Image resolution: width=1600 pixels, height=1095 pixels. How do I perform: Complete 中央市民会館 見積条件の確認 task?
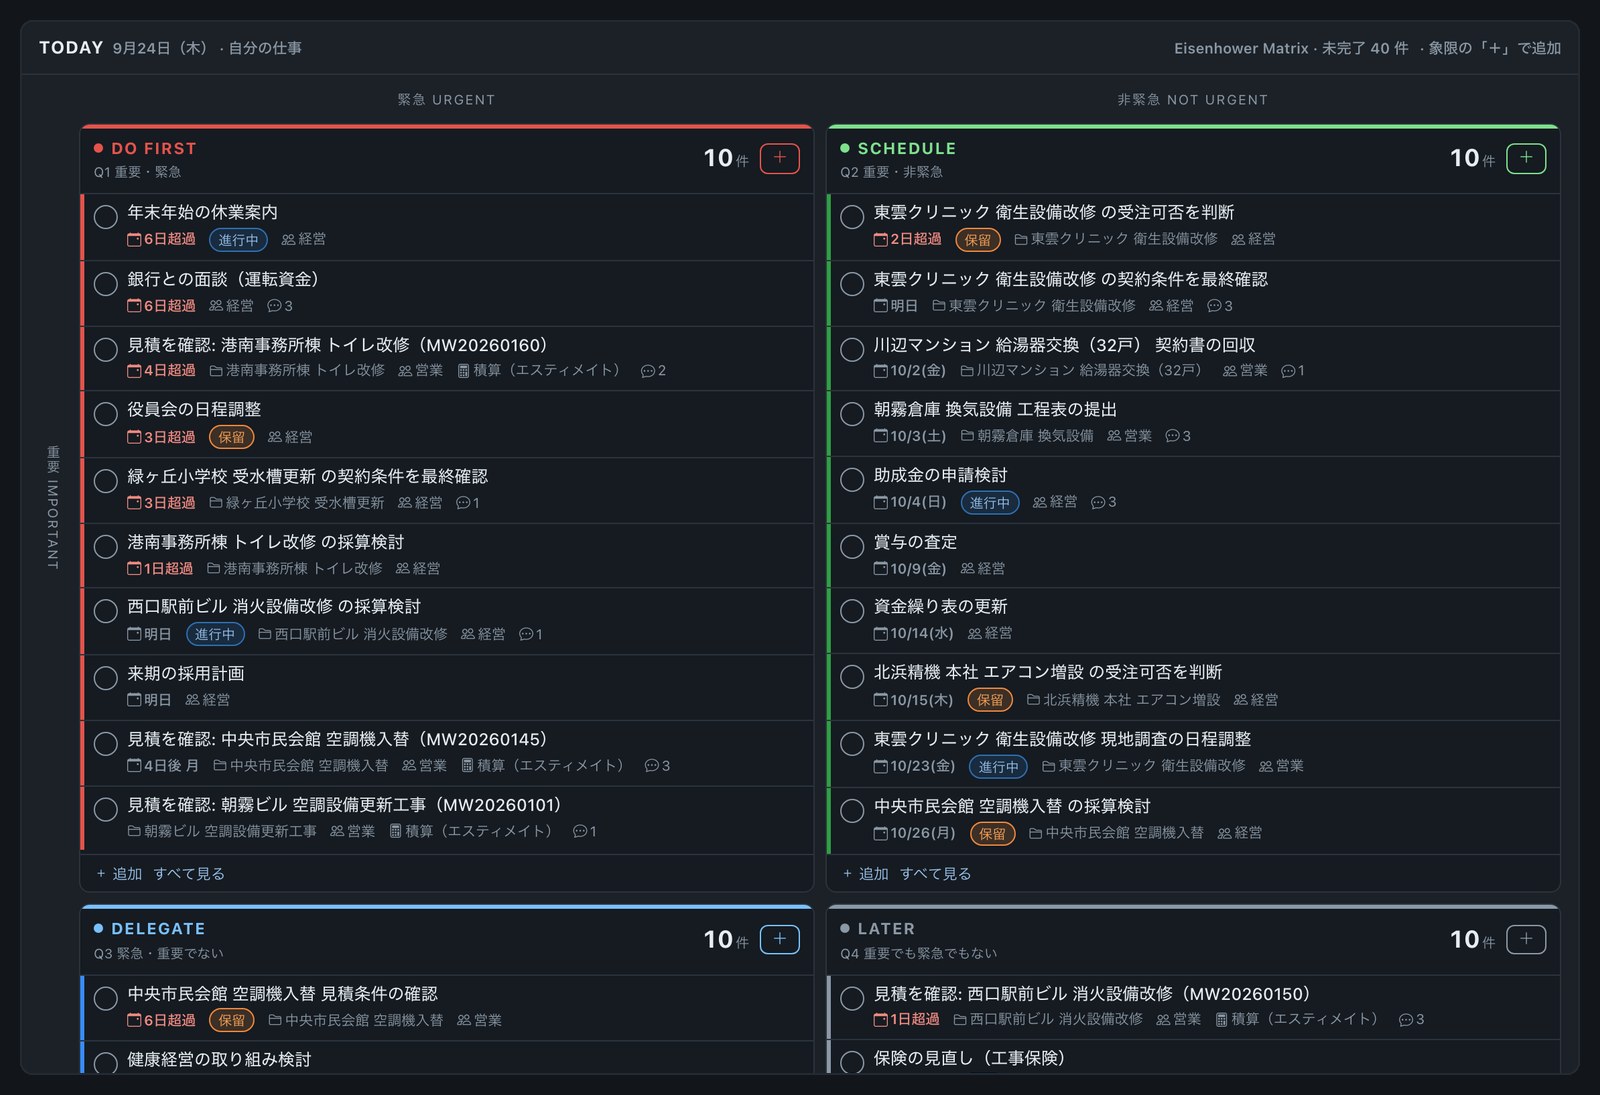(105, 998)
